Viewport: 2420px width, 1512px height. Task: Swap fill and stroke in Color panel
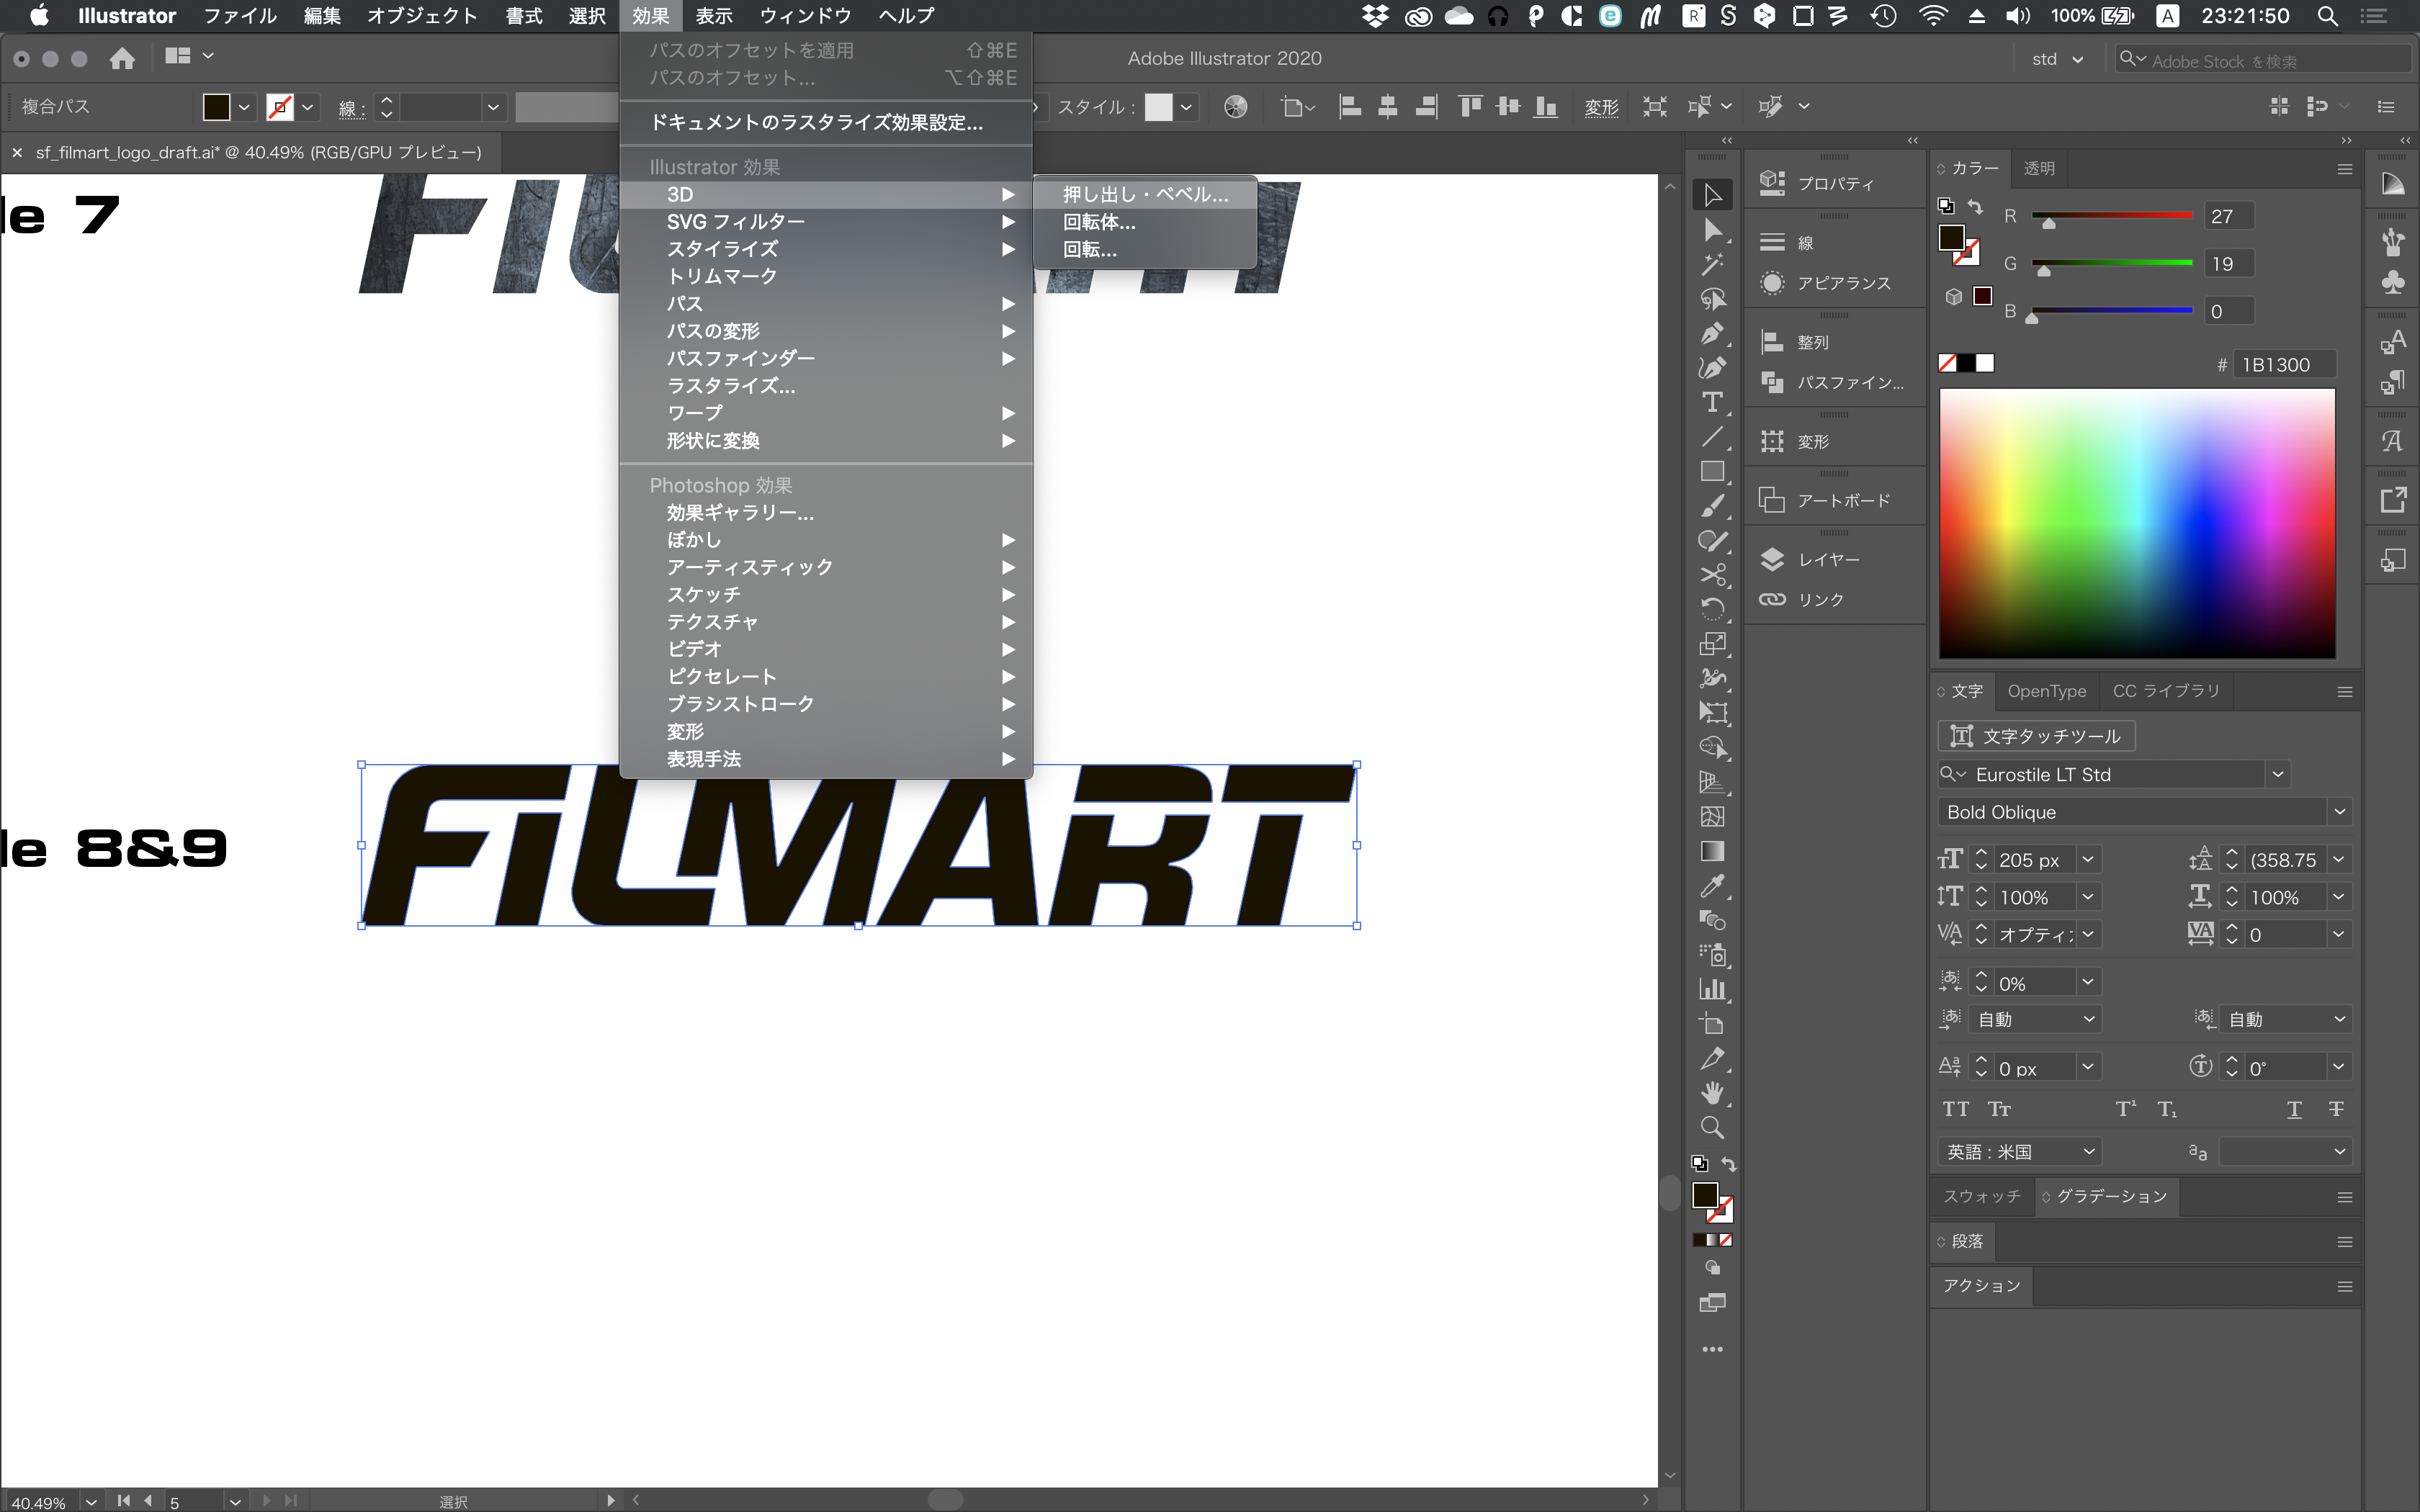click(1975, 206)
